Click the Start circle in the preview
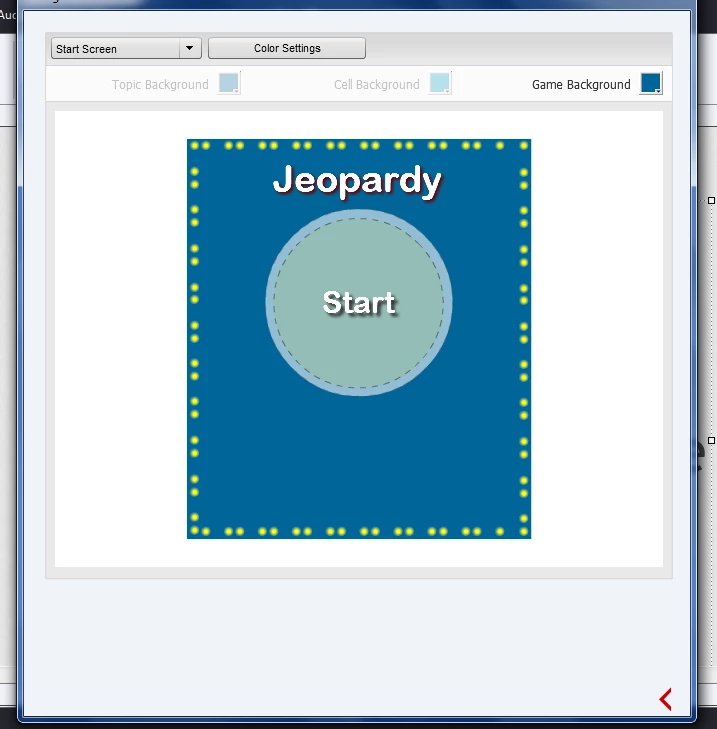The image size is (717, 729). pyautogui.click(x=359, y=303)
